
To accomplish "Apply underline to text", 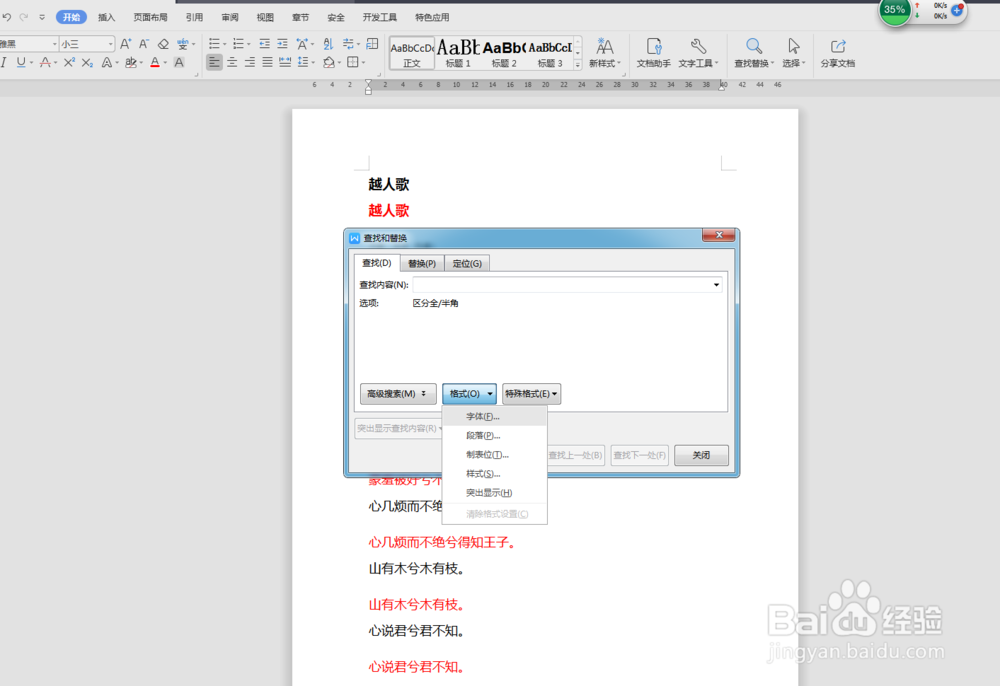I will click(21, 63).
